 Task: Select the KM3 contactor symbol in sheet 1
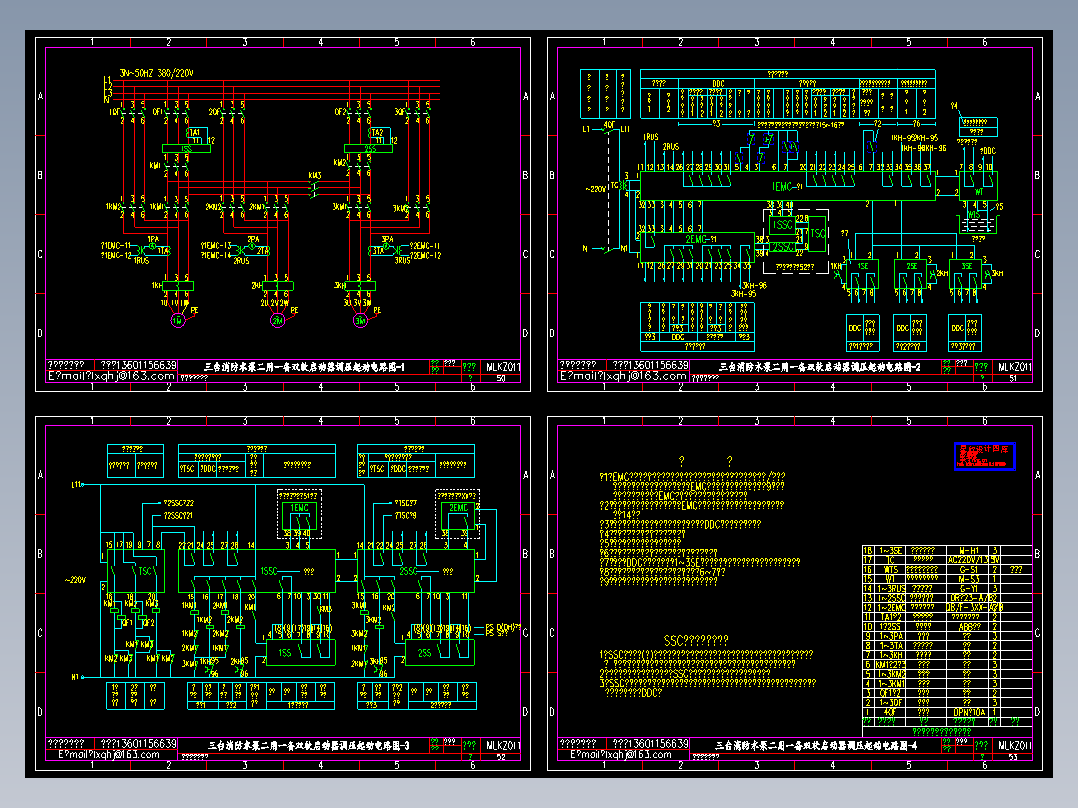(314, 186)
